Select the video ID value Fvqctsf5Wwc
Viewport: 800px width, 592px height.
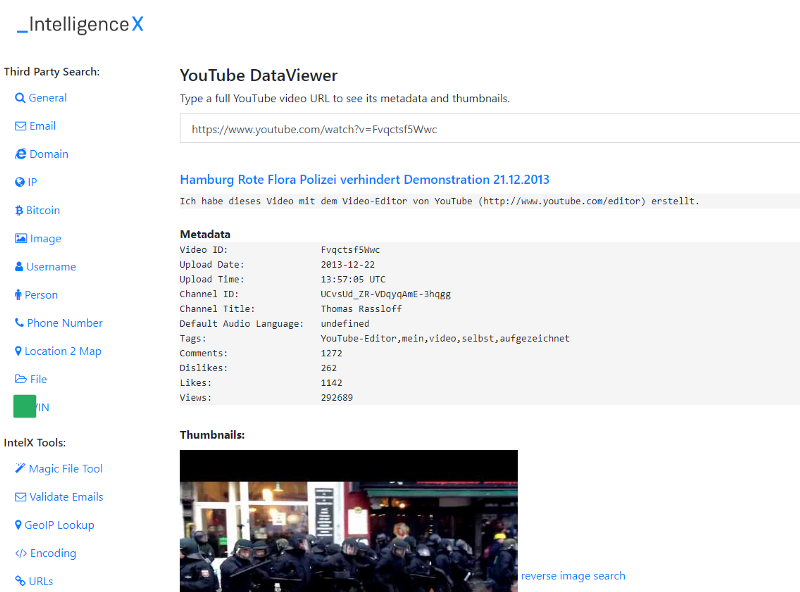tap(350, 250)
